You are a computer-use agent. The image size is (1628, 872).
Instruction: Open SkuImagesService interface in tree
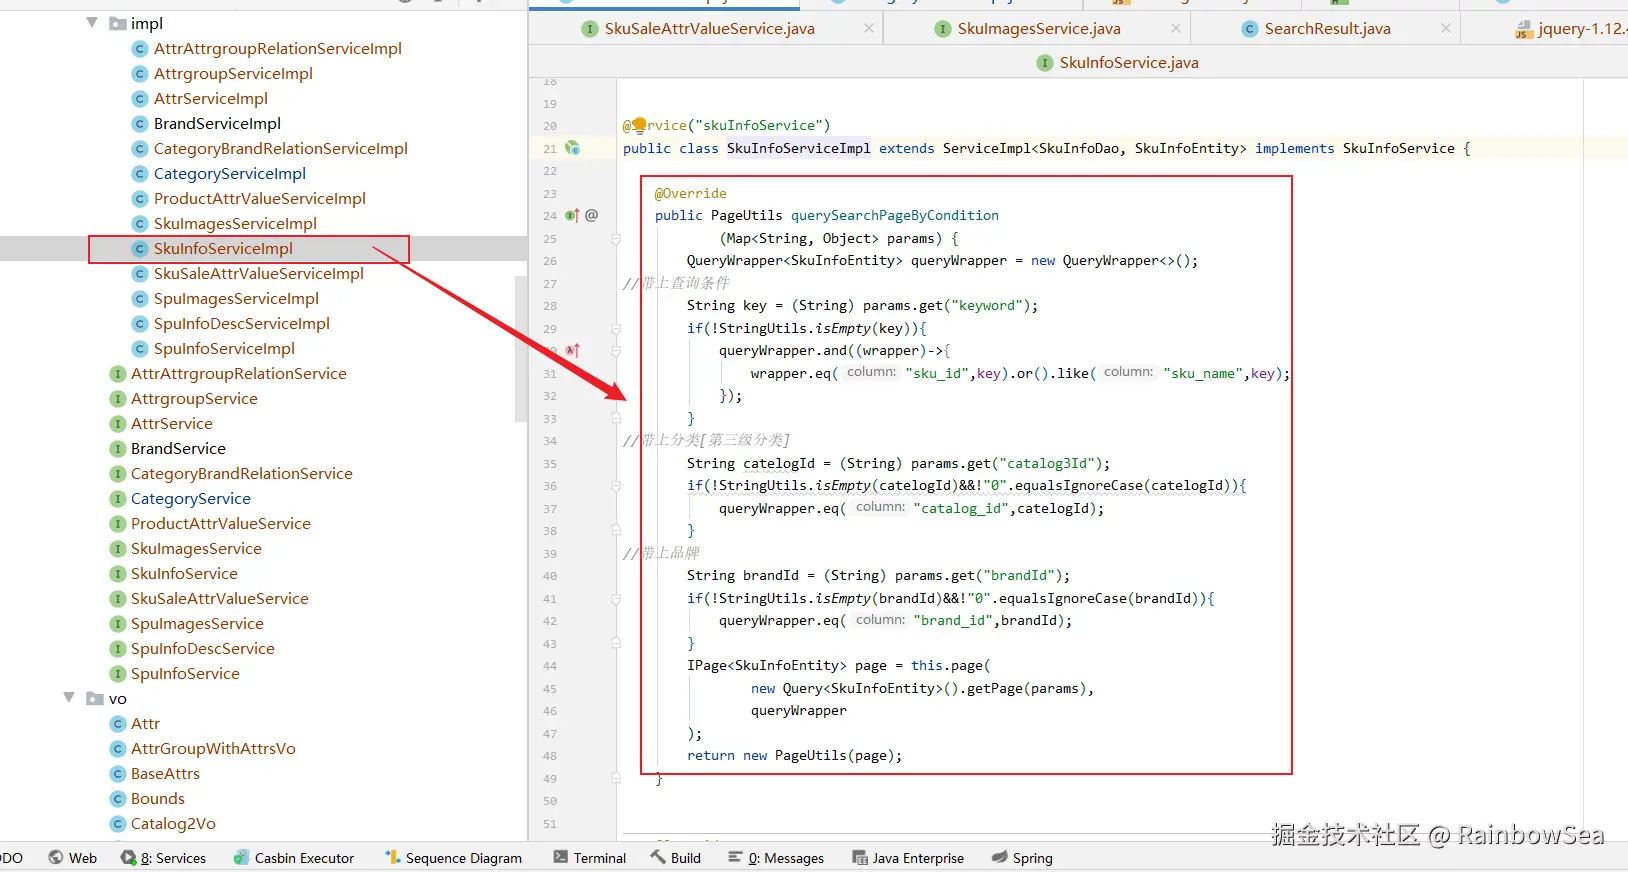coord(196,548)
